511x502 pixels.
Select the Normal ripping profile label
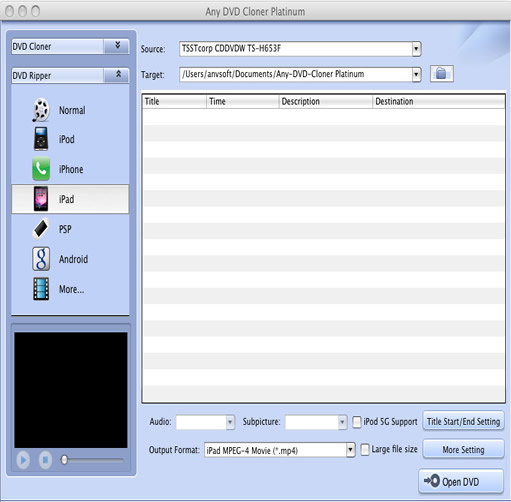click(72, 110)
